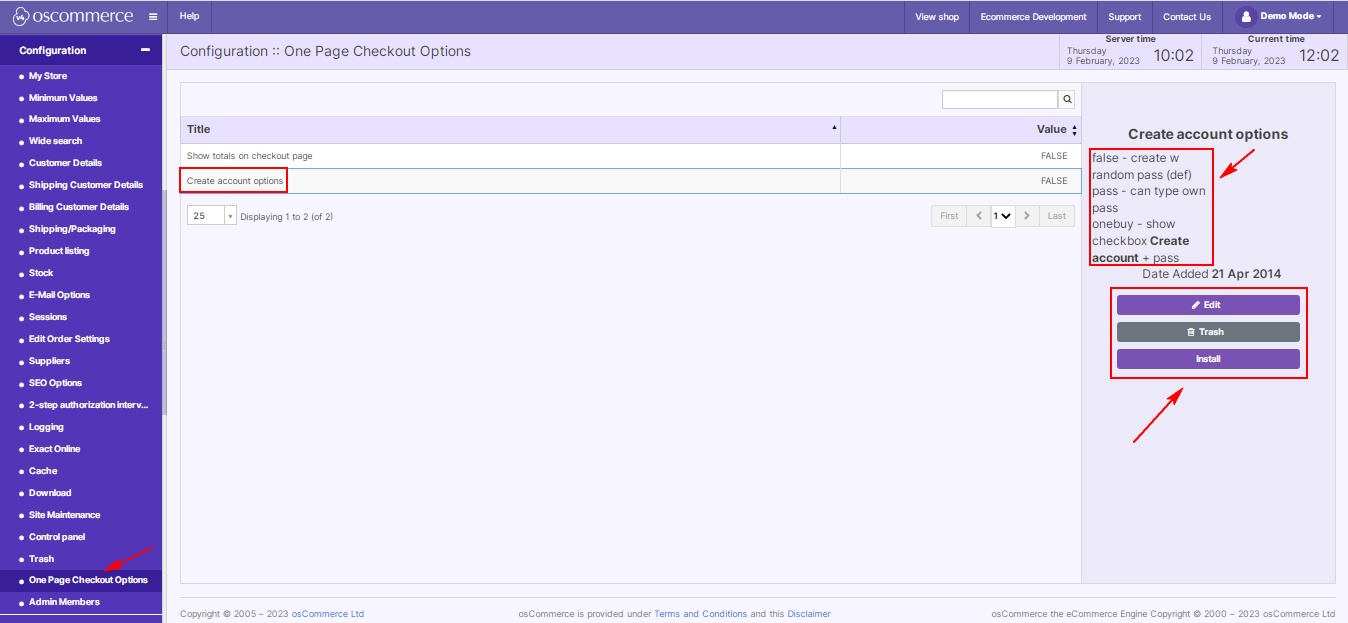The height and width of the screenshot is (623, 1348).
Task: Open Shipping Customer Details
Action: (x=86, y=185)
